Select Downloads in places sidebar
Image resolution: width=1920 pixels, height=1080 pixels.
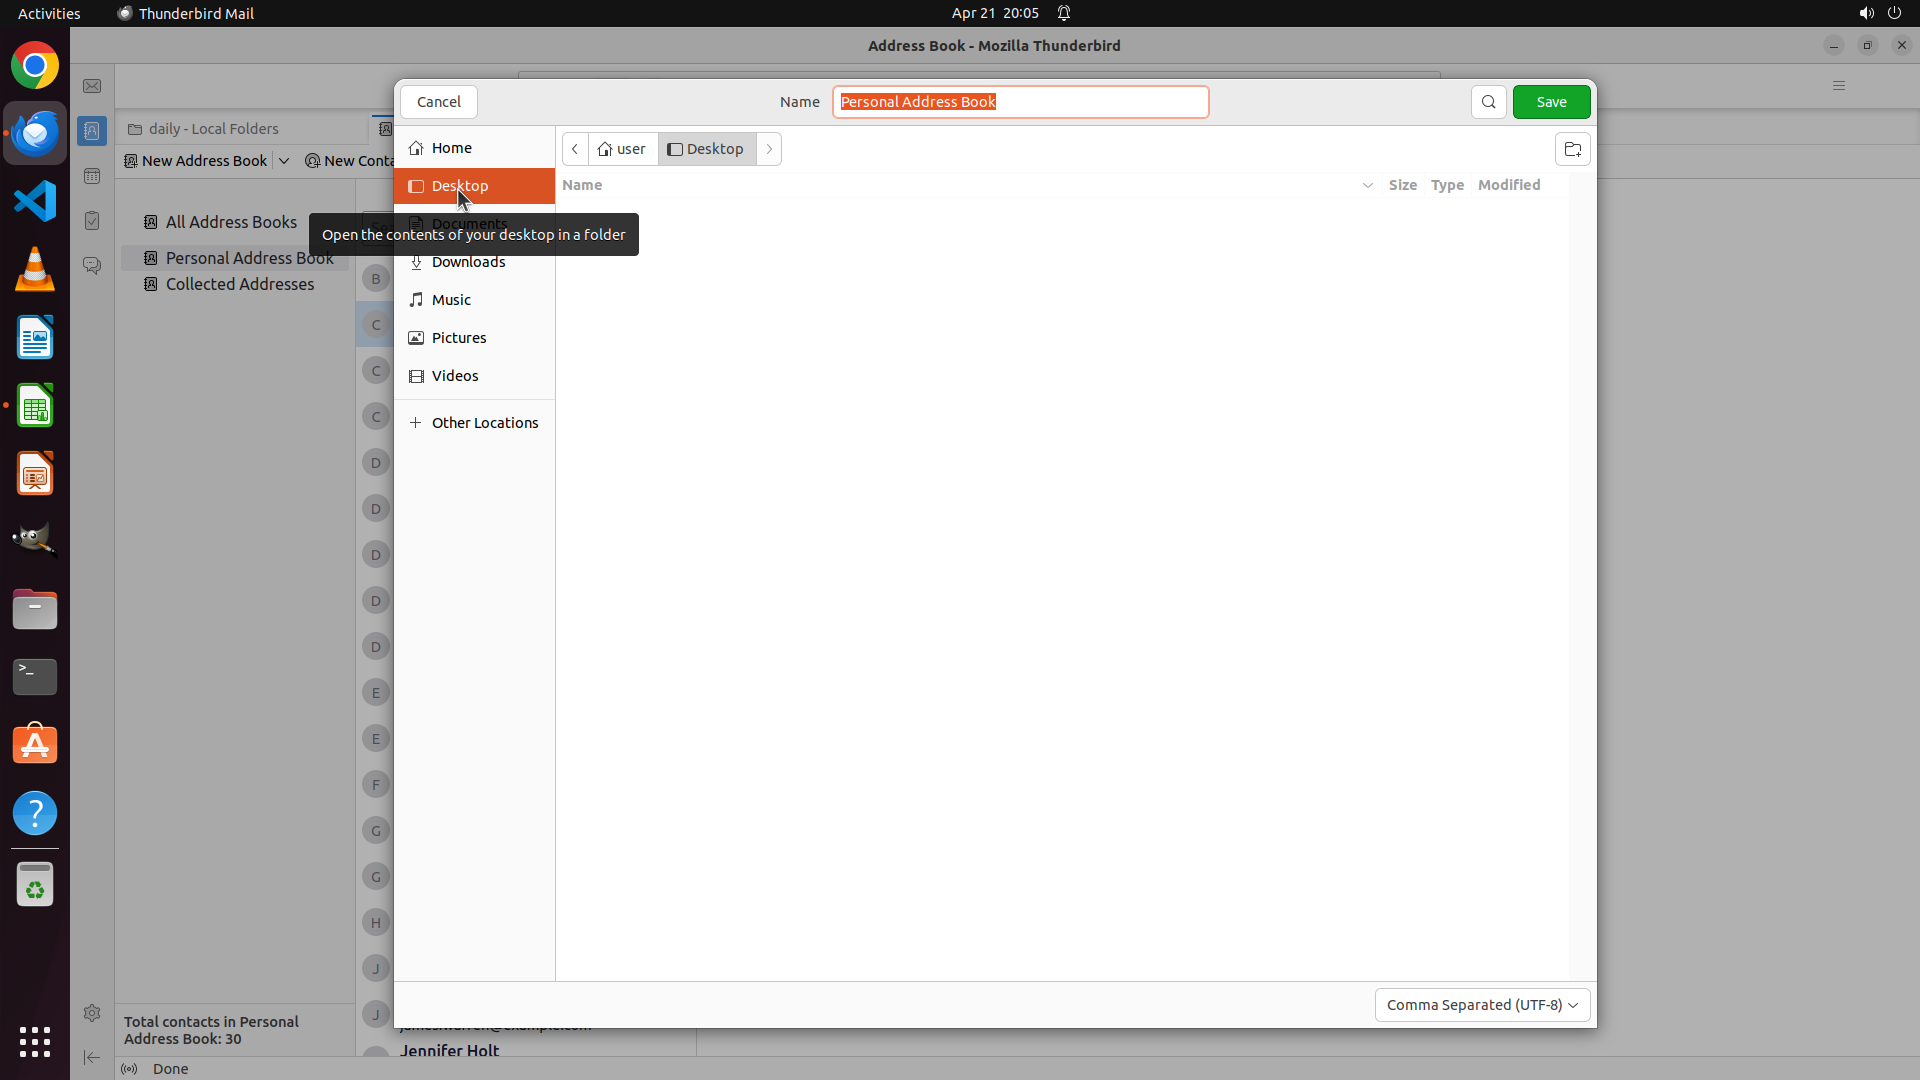[x=468, y=262]
